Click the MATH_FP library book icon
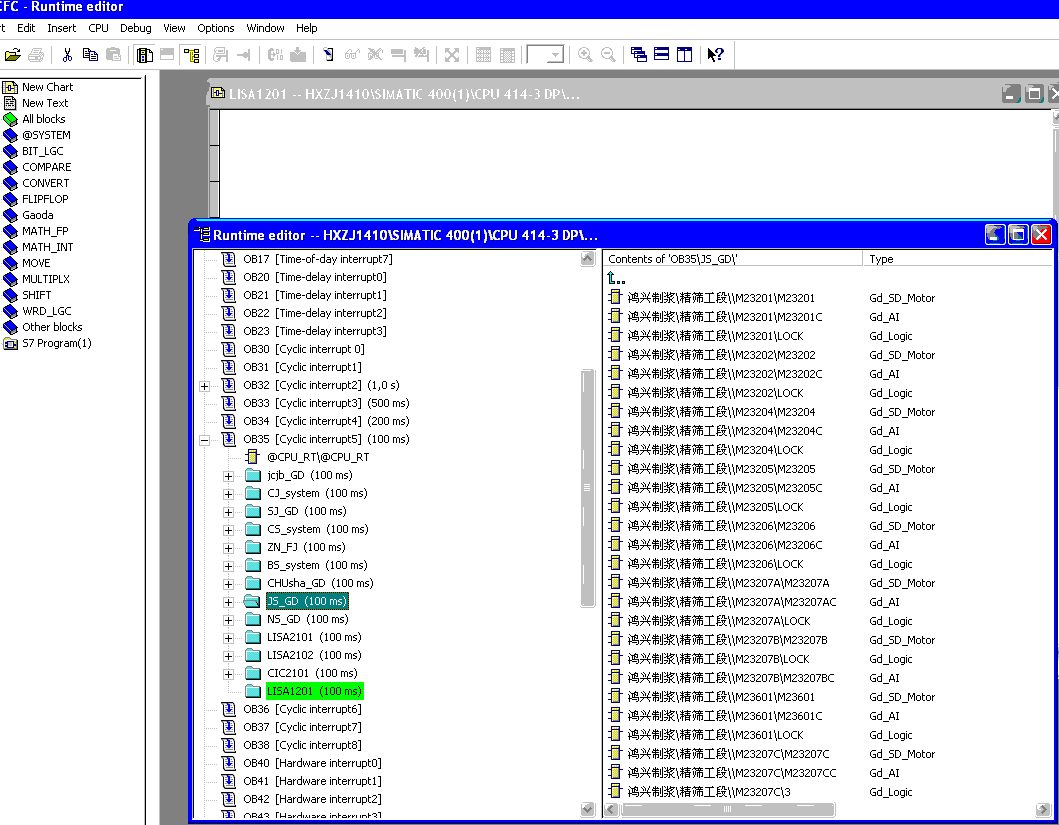The width and height of the screenshot is (1059, 825). click(10, 232)
